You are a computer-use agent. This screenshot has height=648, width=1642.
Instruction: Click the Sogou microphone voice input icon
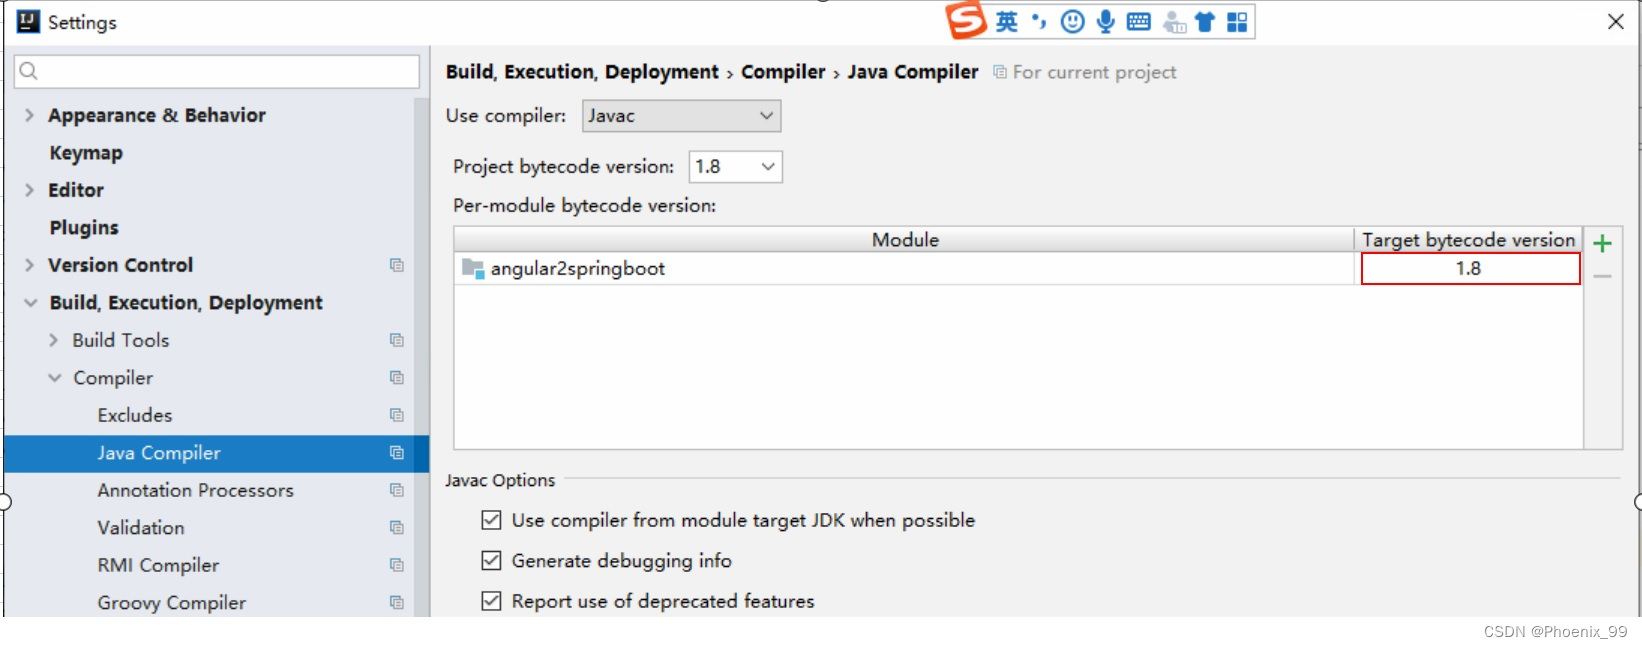click(1105, 22)
